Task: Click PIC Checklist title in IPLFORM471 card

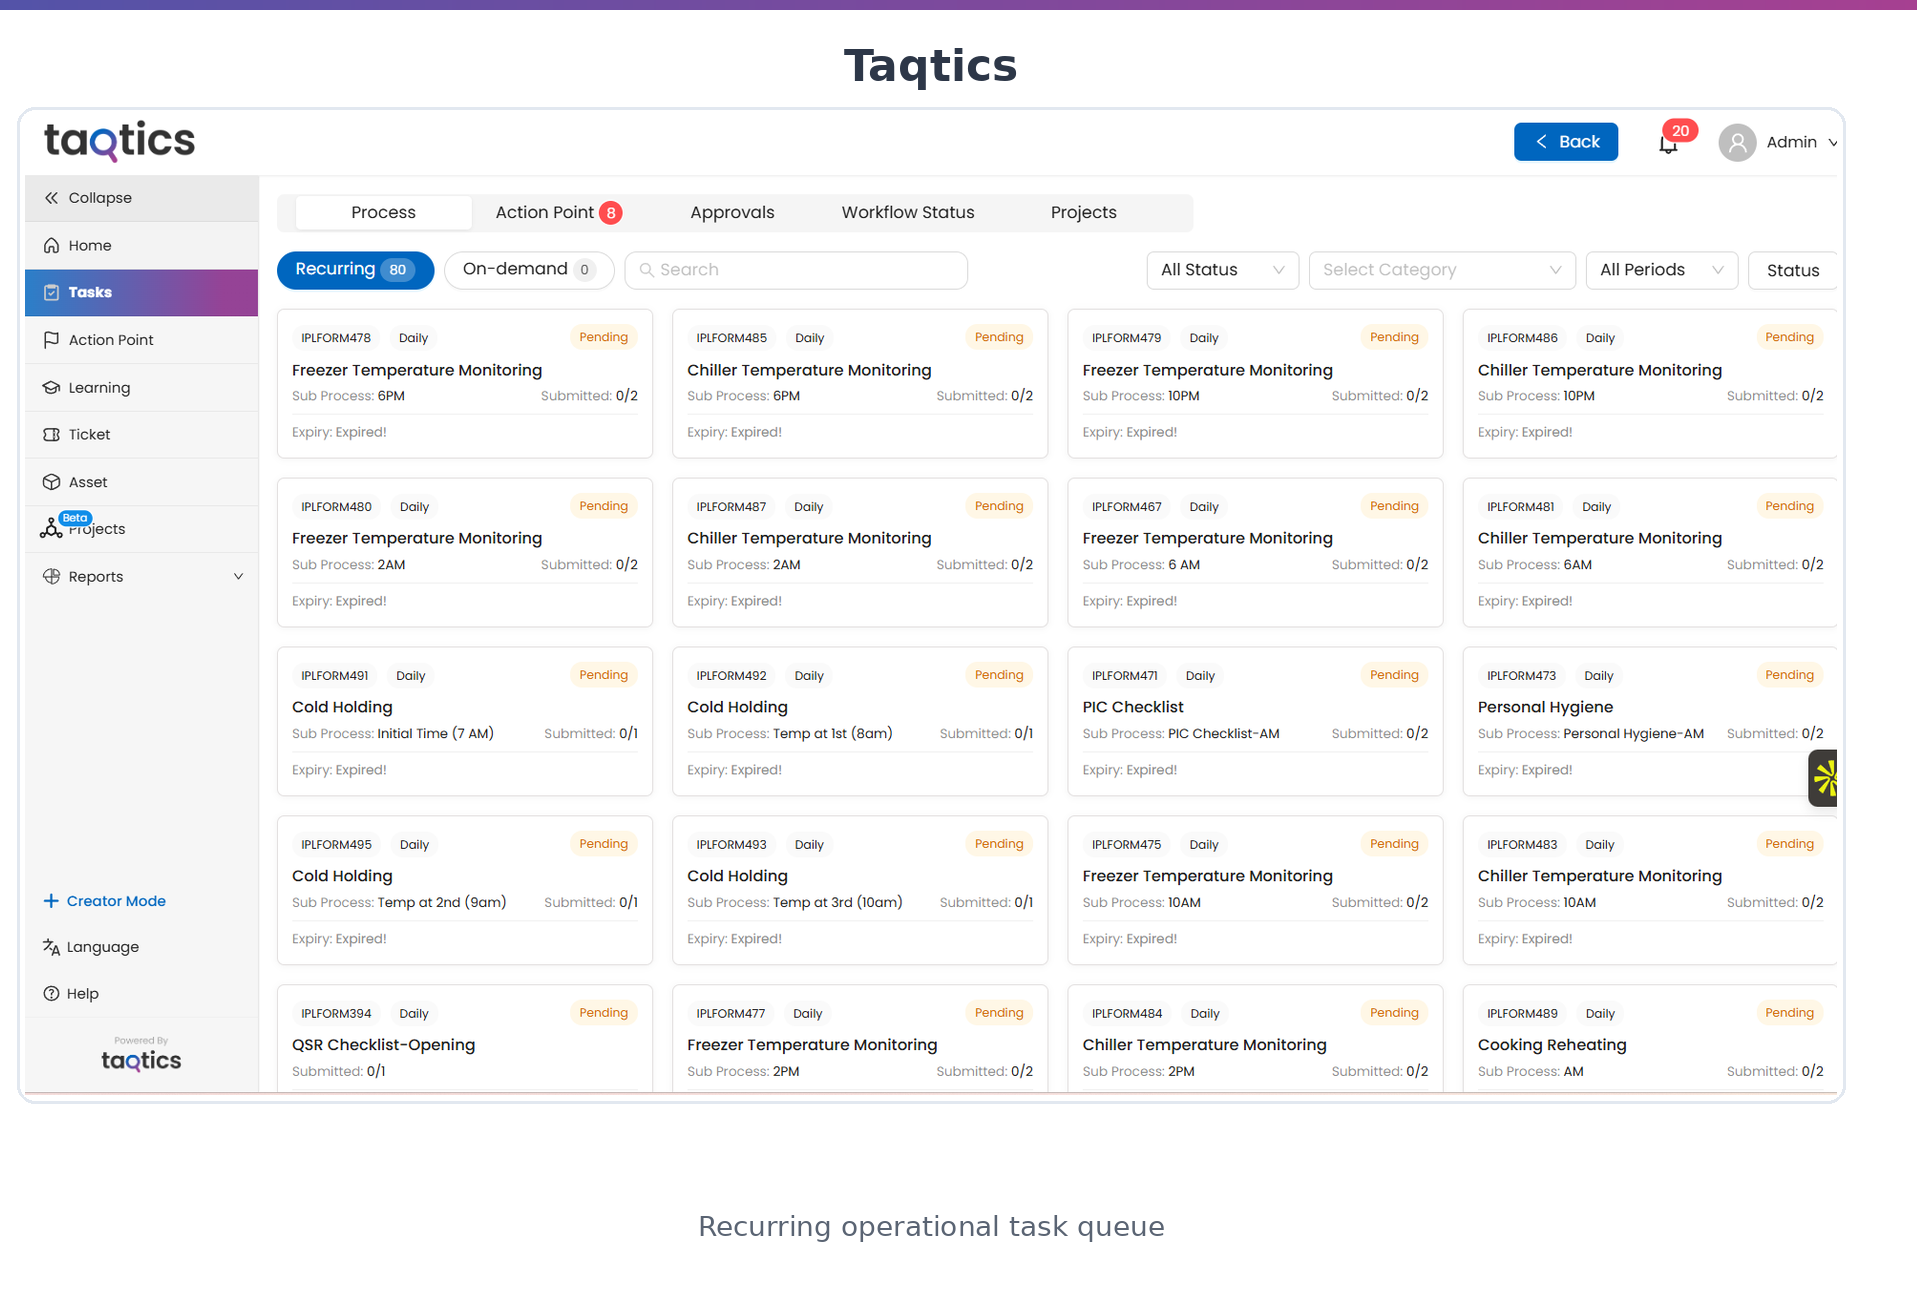Action: coord(1132,707)
